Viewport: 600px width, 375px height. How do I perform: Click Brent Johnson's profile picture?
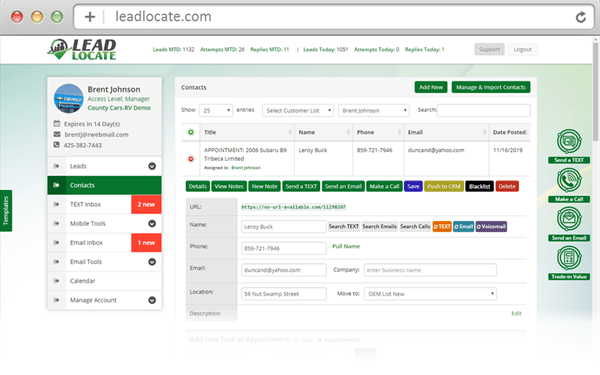click(68, 98)
